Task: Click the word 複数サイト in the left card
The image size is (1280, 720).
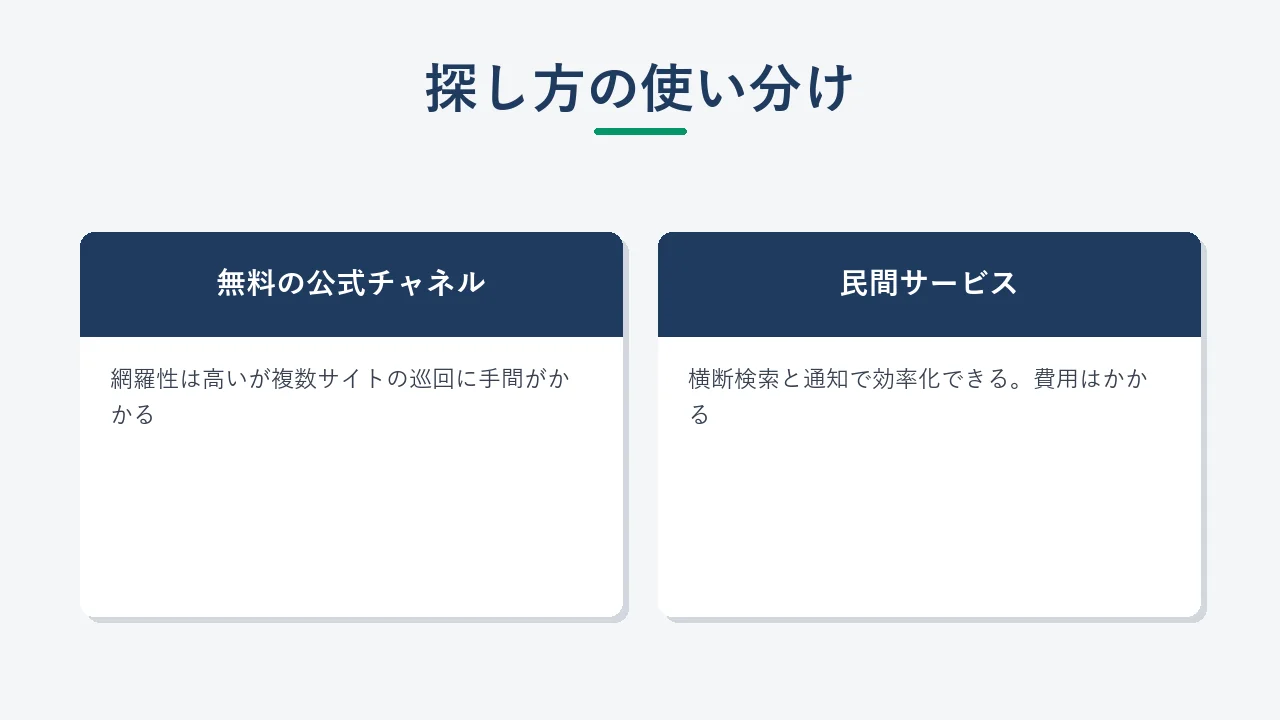Action: click(x=328, y=379)
